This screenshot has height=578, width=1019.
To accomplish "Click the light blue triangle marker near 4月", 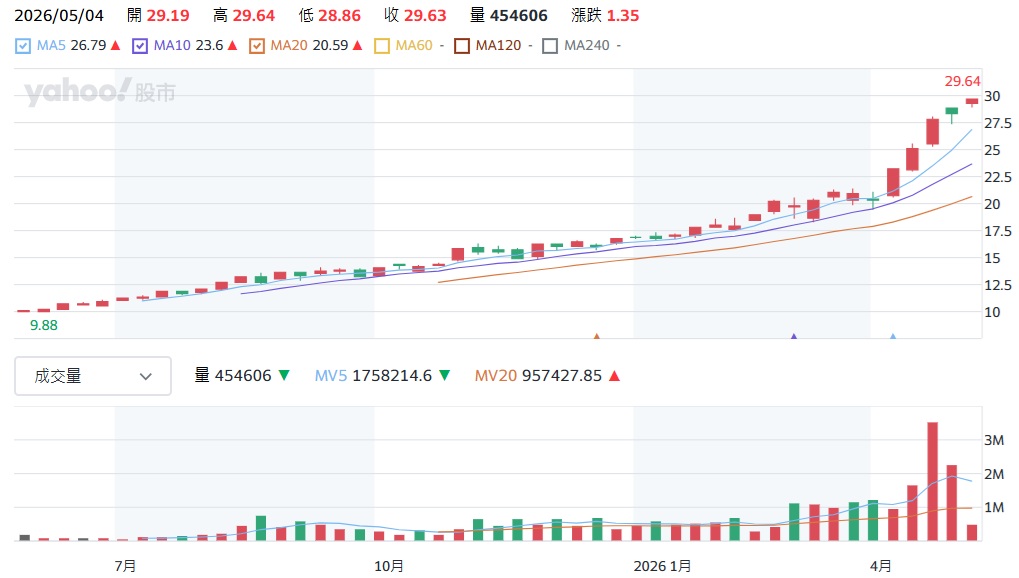I will pyautogui.click(x=893, y=336).
